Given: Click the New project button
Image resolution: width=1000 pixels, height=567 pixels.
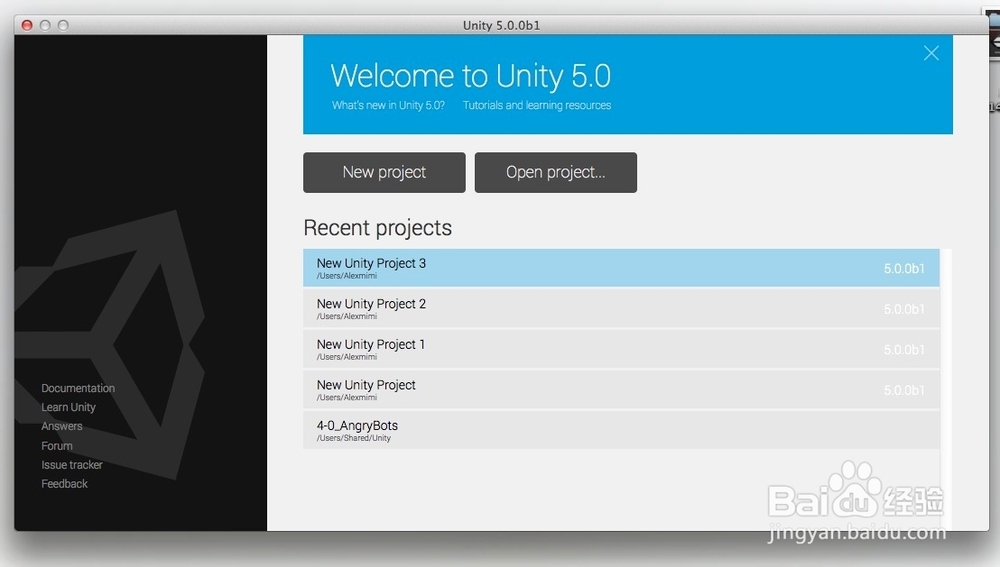Looking at the screenshot, I should click(x=384, y=172).
